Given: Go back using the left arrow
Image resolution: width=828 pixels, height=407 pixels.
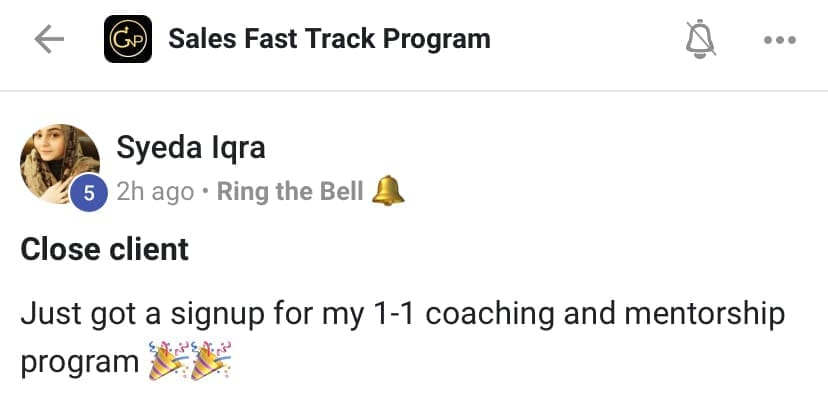Looking at the screenshot, I should coord(49,40).
